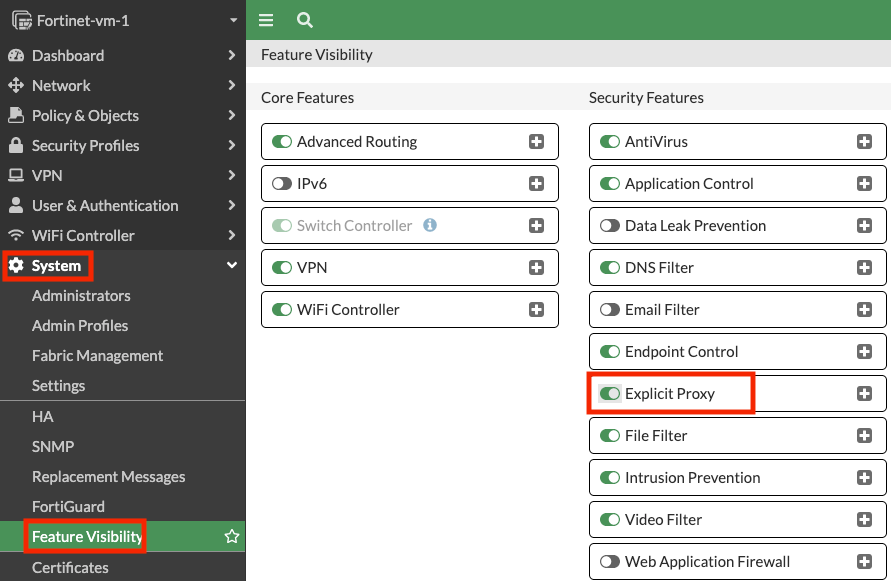Enable the IPv6 toggle
Screen dimensions: 891x581
(x=281, y=184)
